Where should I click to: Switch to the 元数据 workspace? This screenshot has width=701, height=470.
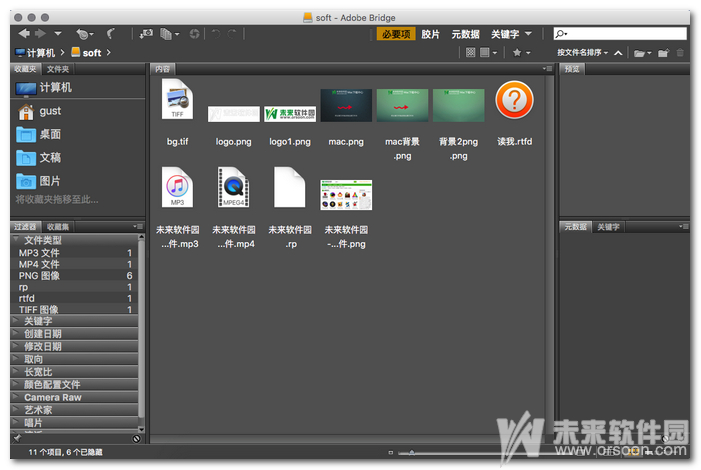point(465,34)
